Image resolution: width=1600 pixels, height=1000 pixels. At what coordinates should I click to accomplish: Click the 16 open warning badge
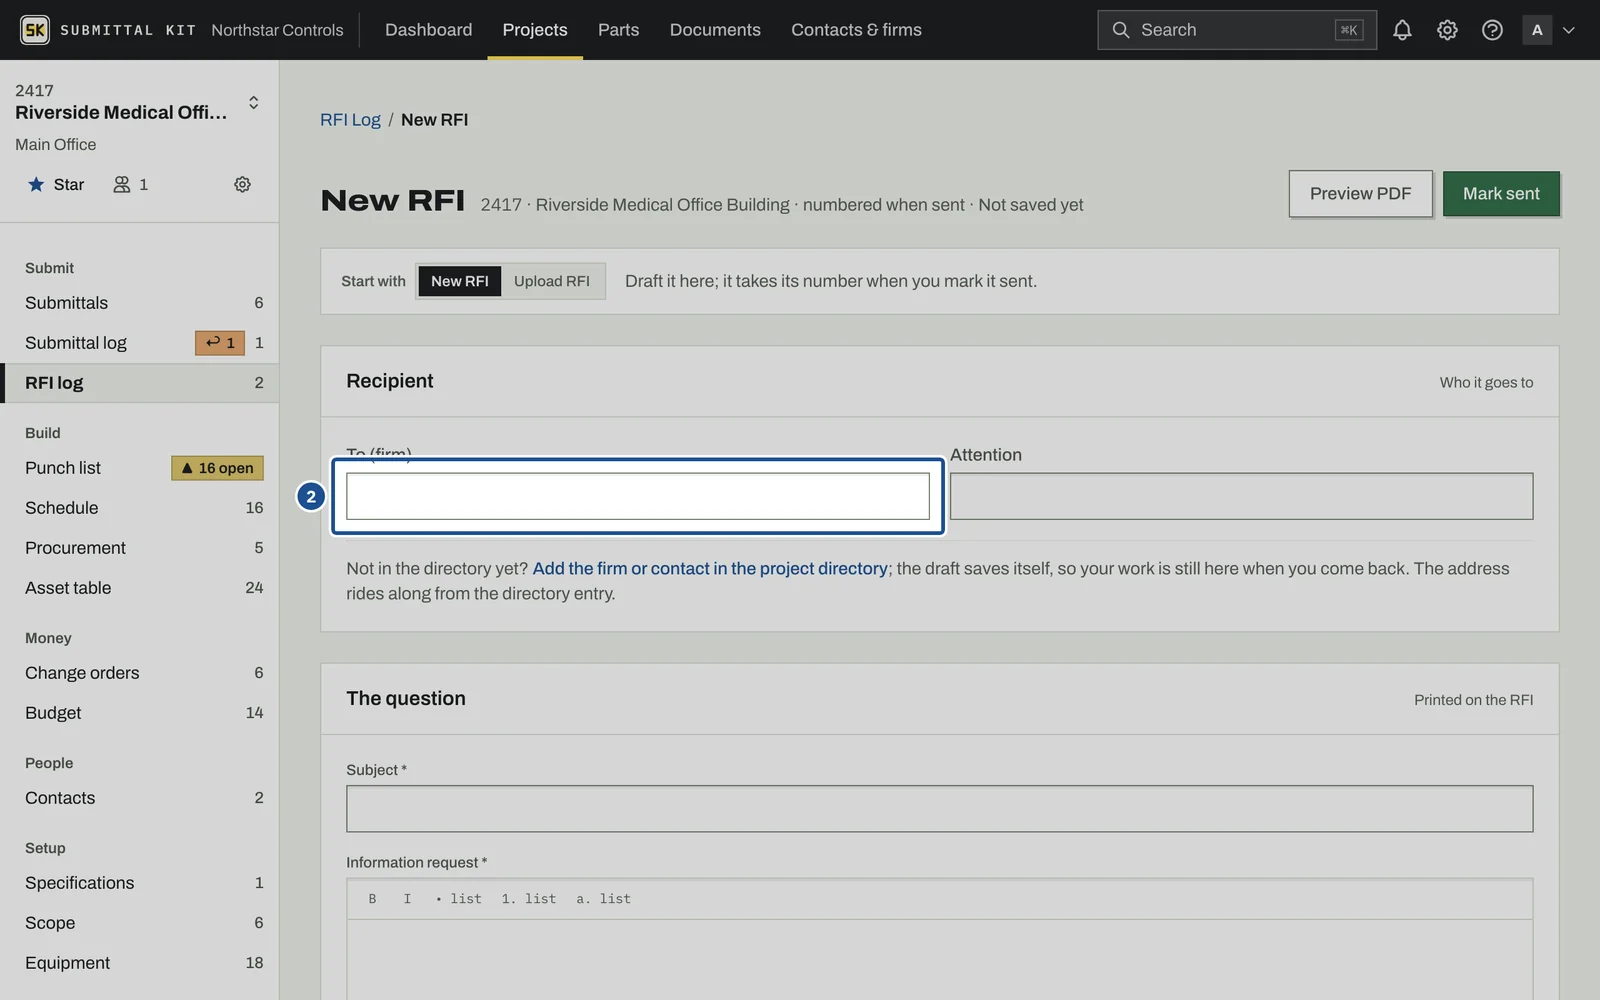(x=217, y=468)
